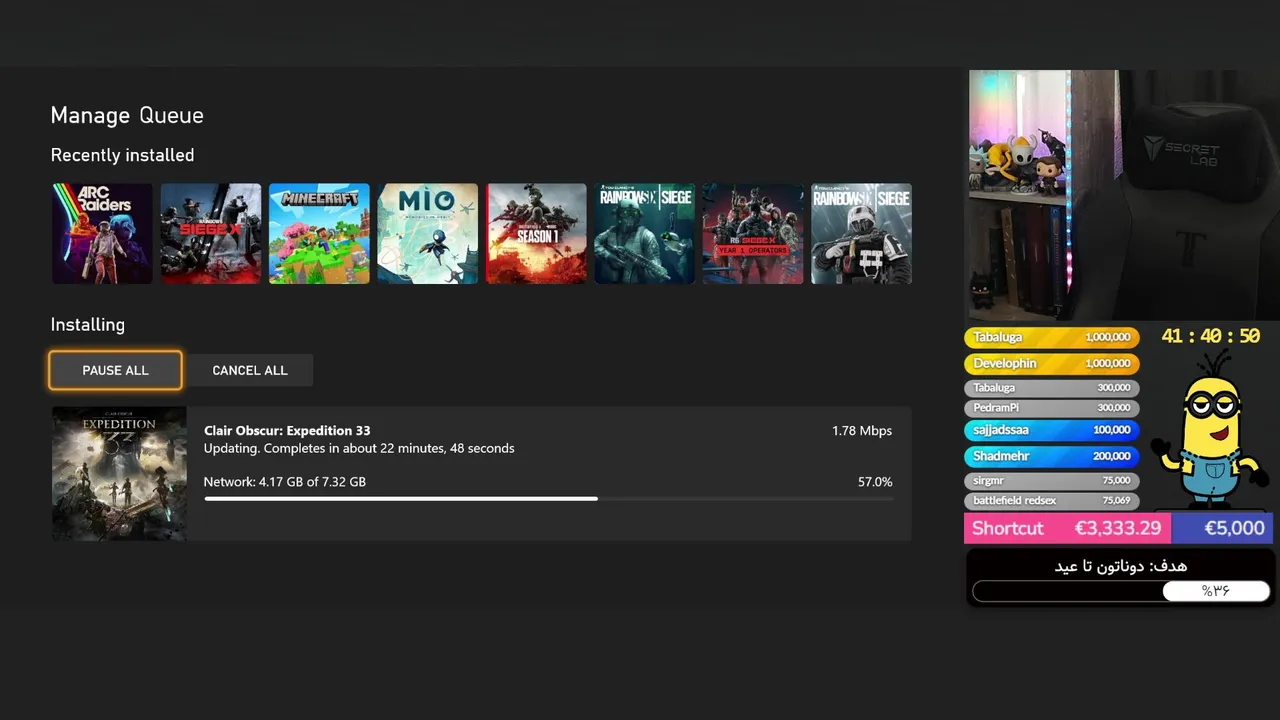Click the Shadmehr 200,000 donor bar

[1051, 456]
